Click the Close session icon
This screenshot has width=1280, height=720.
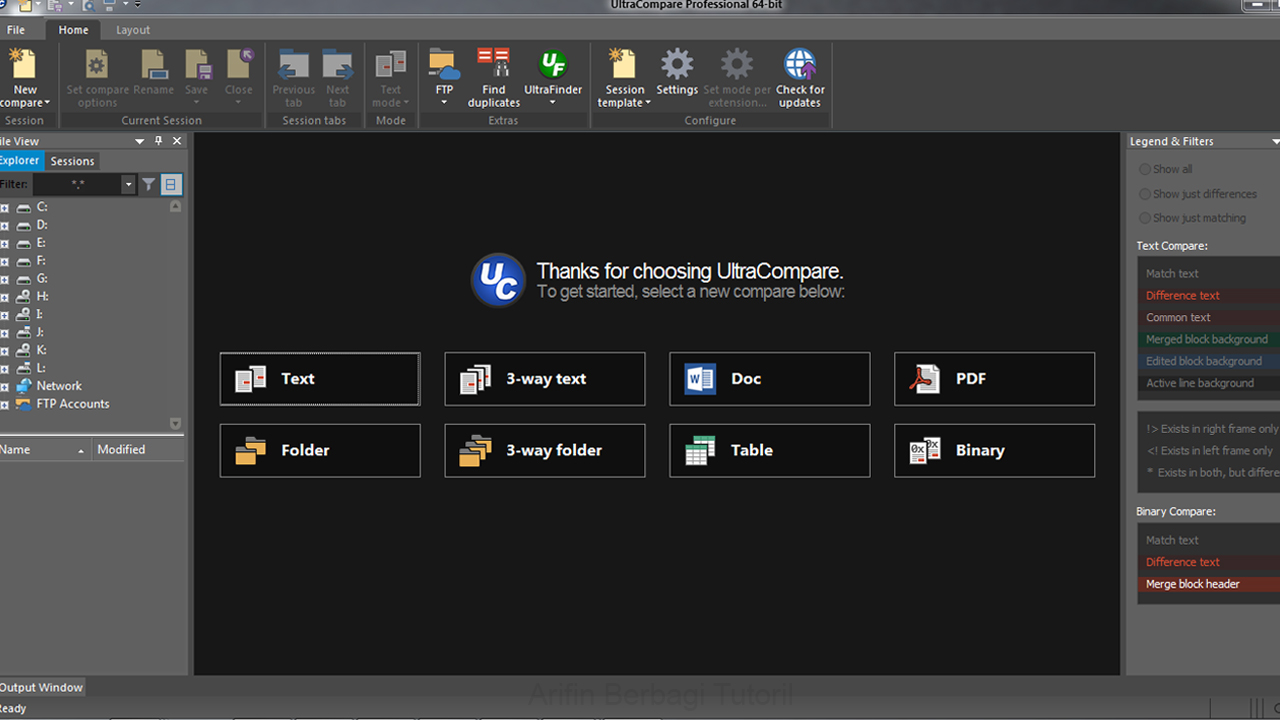[239, 66]
